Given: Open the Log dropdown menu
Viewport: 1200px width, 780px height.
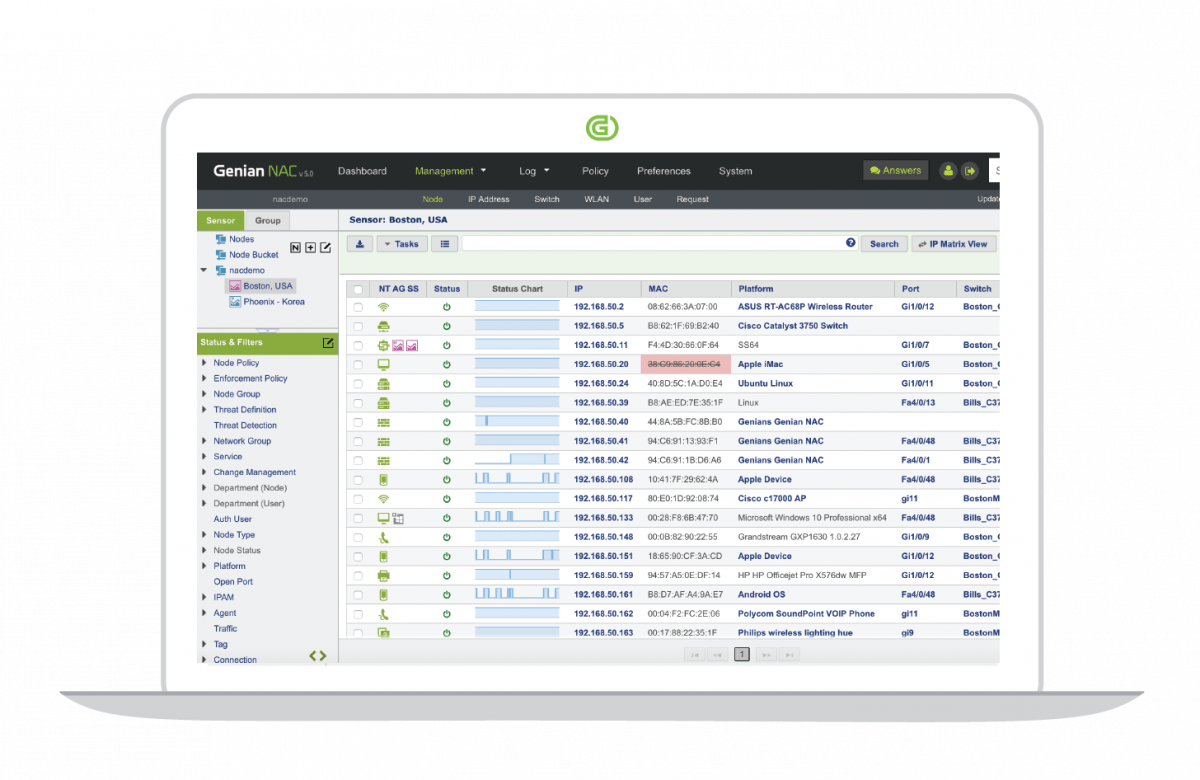Looking at the screenshot, I should (x=534, y=171).
